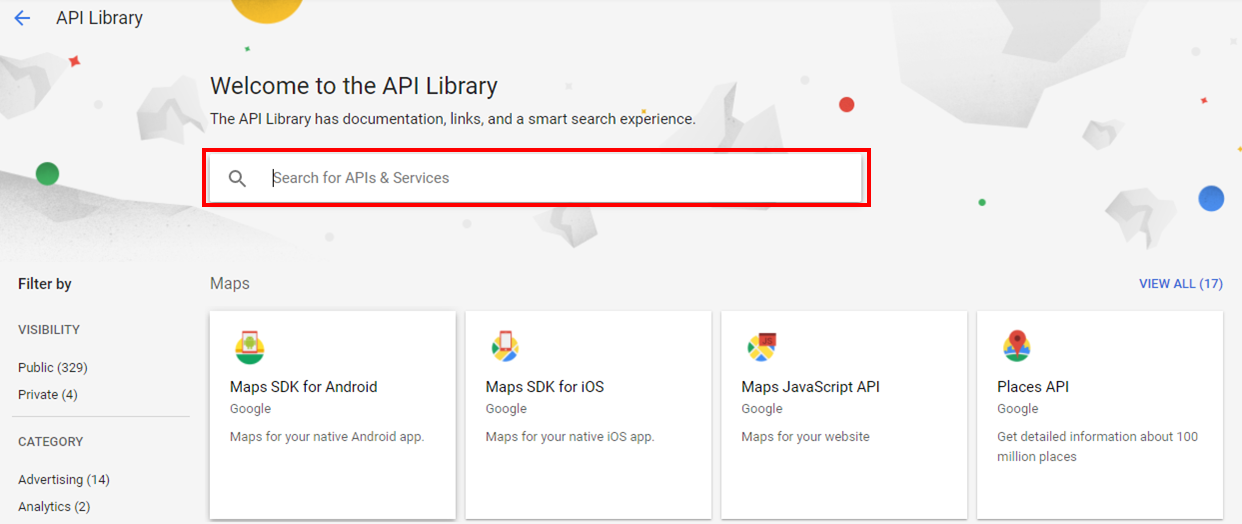Click 'Maps for your native iOS app.' description
This screenshot has height=524, width=1242.
tap(570, 437)
